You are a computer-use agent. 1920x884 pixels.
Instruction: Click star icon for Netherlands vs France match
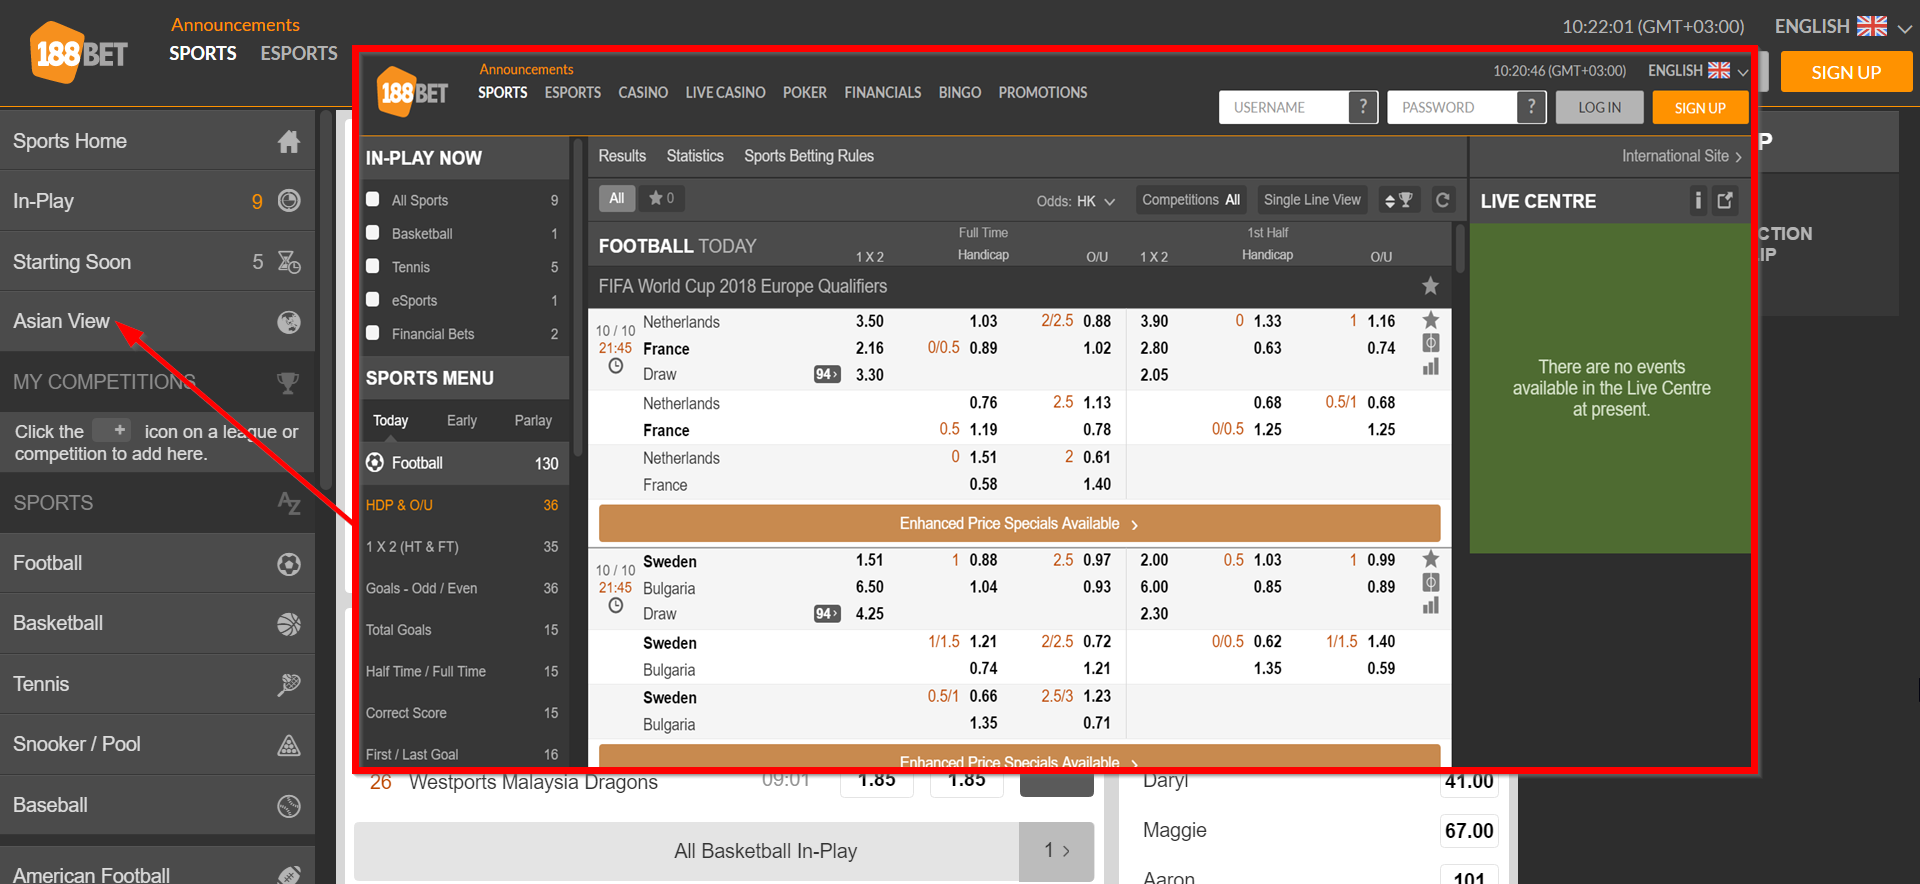click(1431, 320)
